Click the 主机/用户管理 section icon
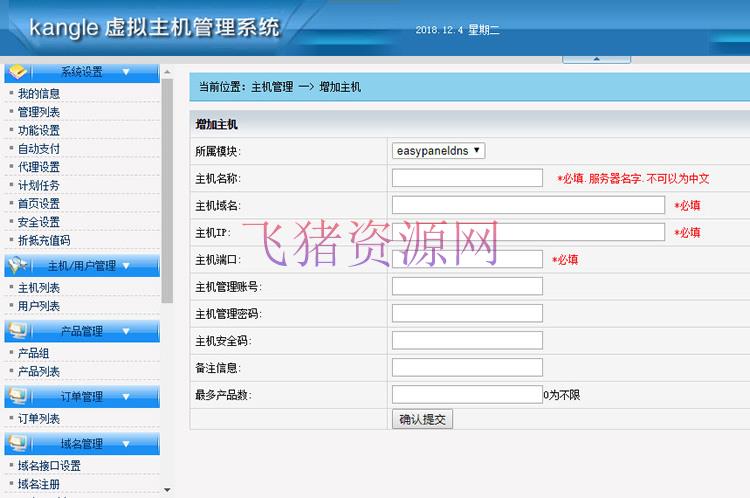Image resolution: width=750 pixels, height=498 pixels. pyautogui.click(x=18, y=265)
